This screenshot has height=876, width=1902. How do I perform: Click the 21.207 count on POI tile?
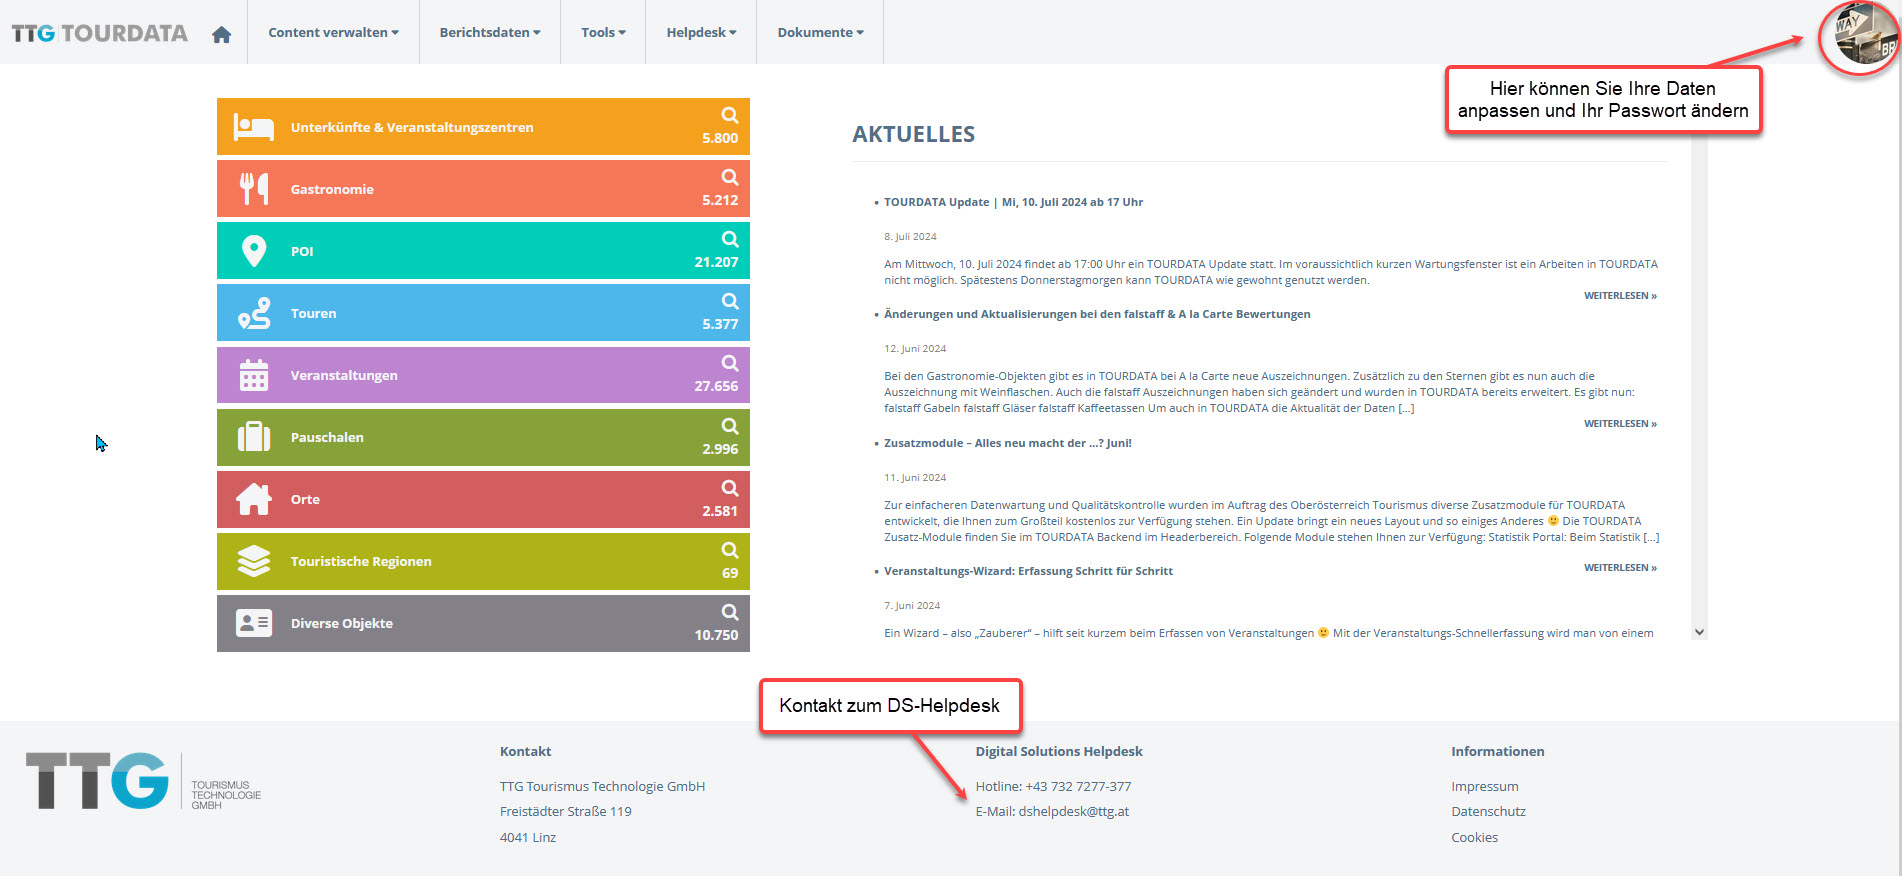716,262
